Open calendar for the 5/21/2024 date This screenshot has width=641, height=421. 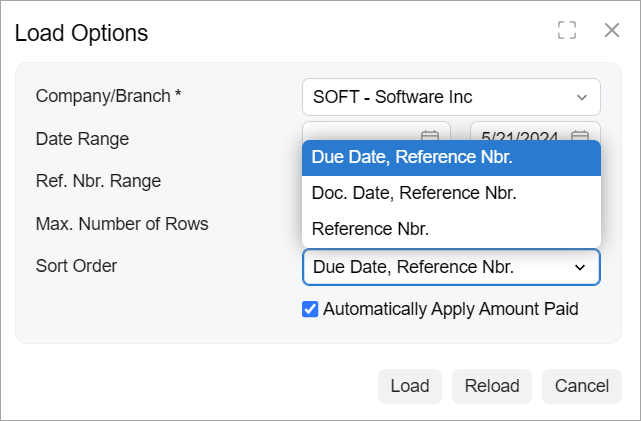point(580,135)
